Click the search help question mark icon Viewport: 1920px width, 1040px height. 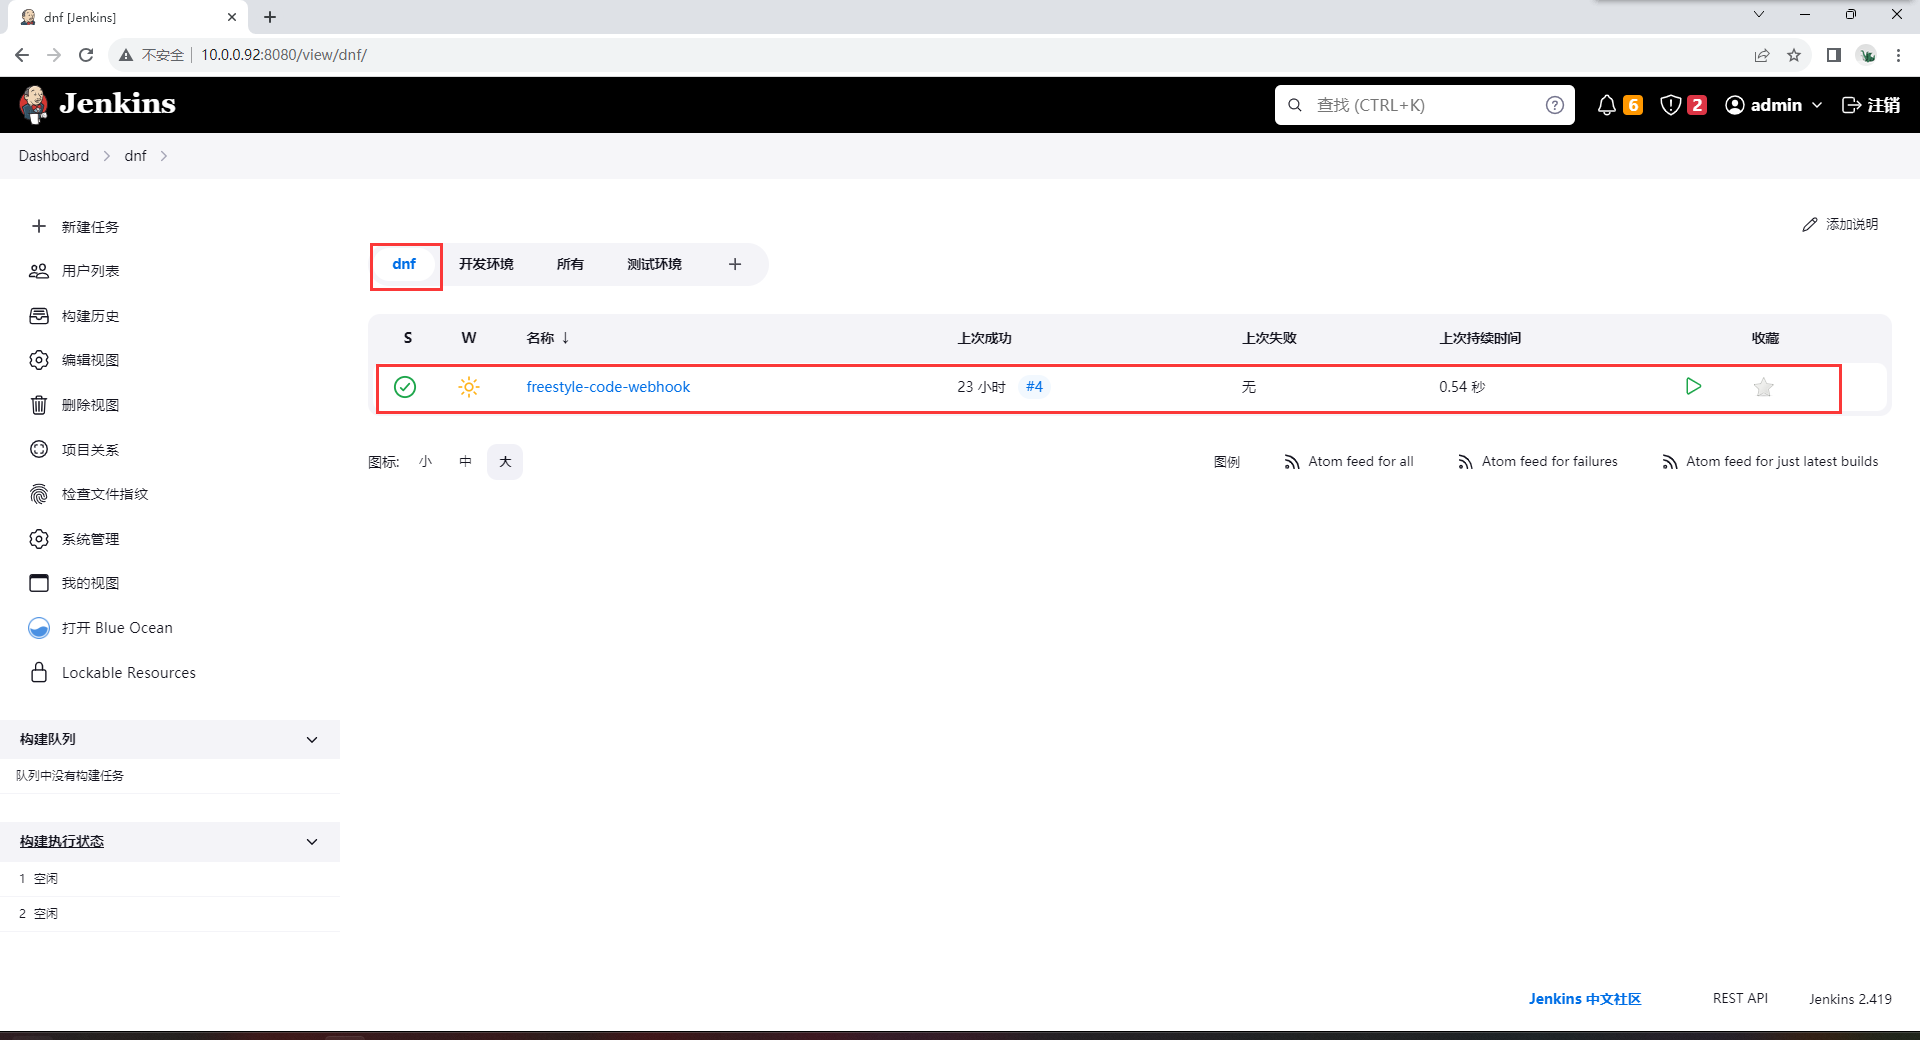pyautogui.click(x=1554, y=105)
